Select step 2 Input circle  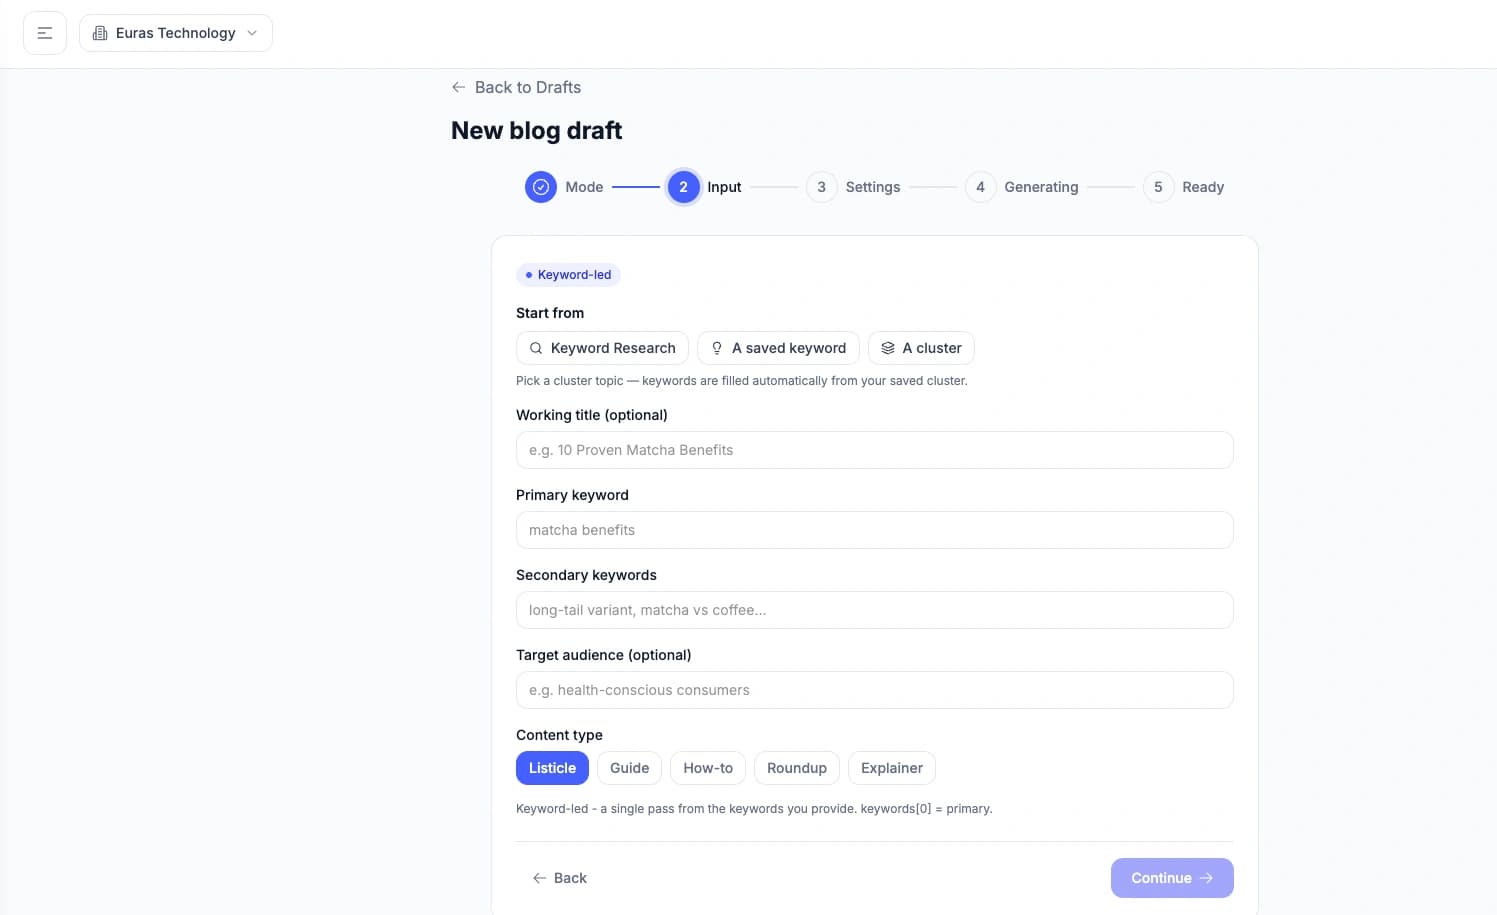[684, 187]
